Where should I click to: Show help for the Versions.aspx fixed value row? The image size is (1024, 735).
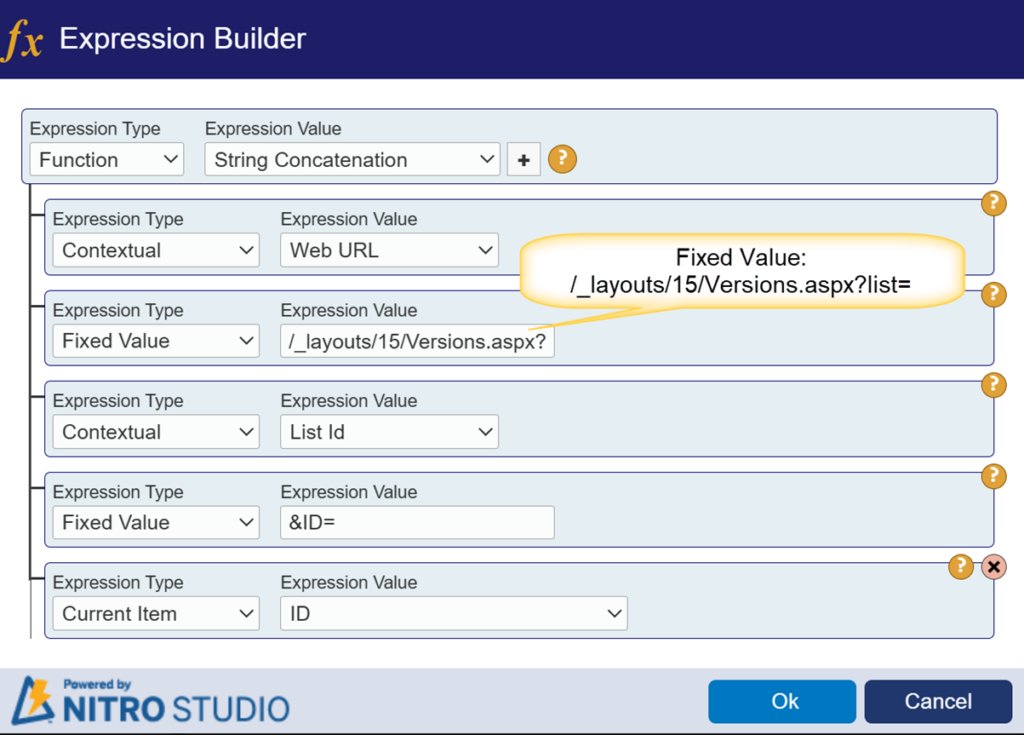click(993, 295)
